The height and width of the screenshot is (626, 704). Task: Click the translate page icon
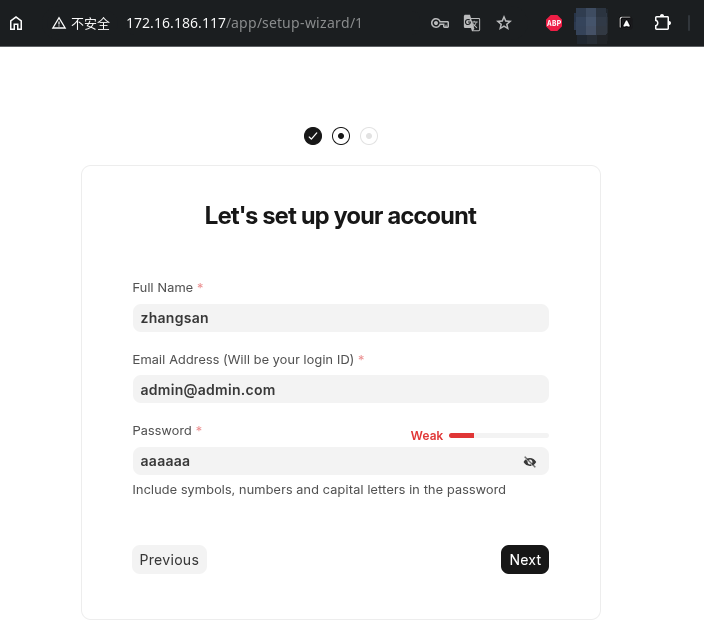472,23
